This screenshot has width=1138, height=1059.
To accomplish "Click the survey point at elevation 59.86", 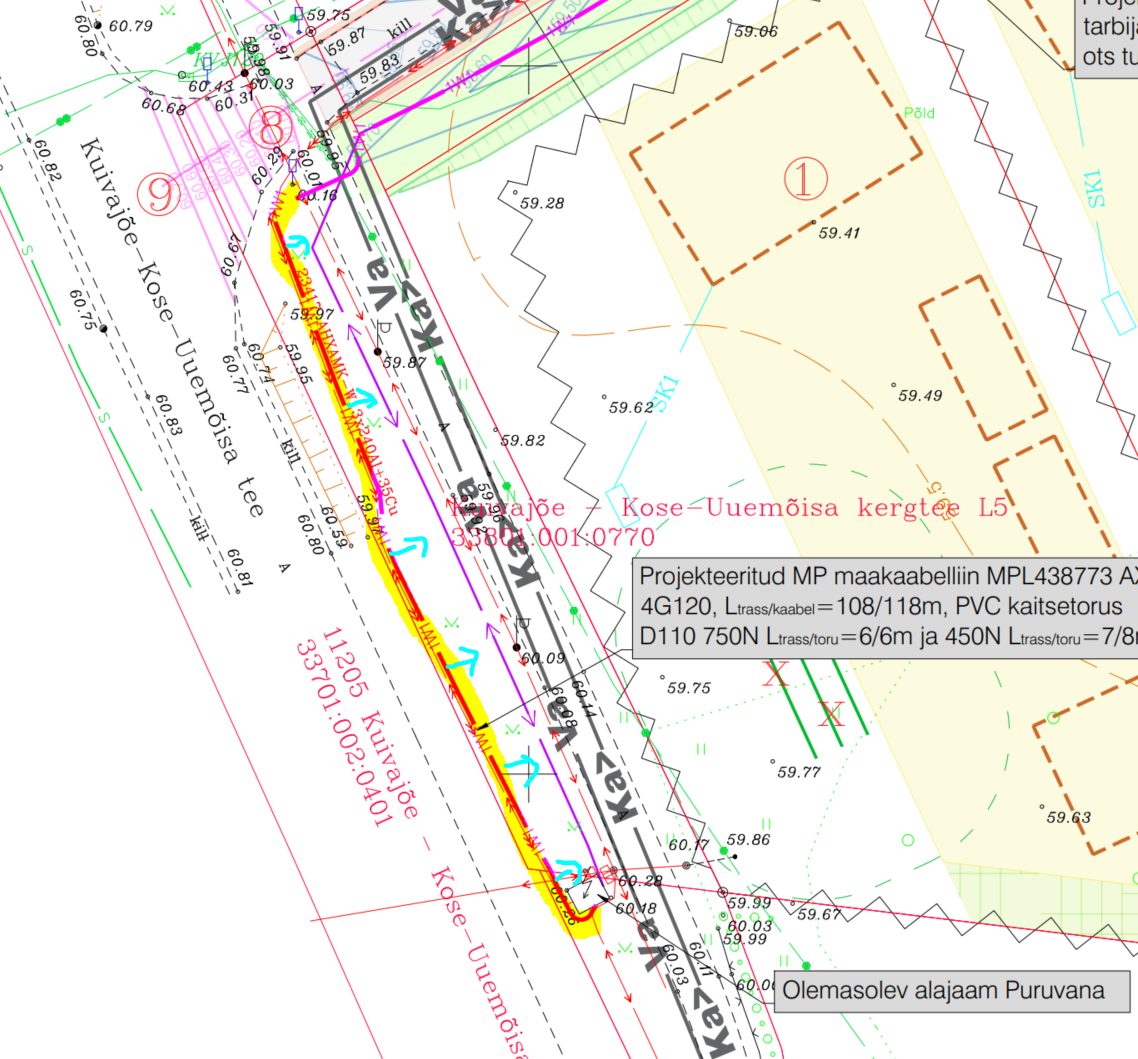I will (x=733, y=856).
